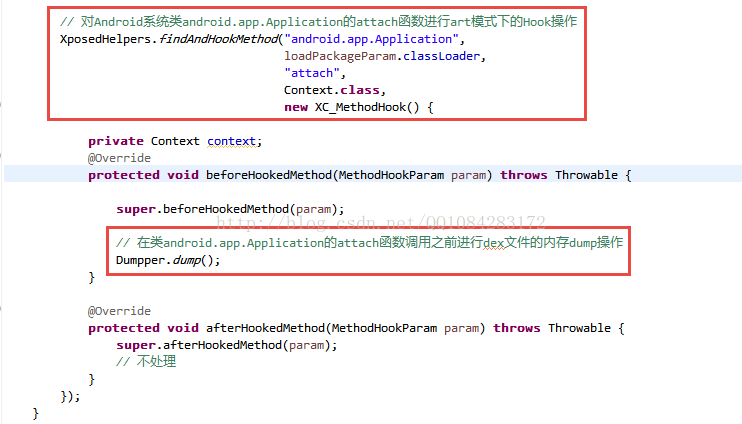Click Throwable in afterHookedMethod signature
Viewport: 742px width, 424px height.
point(579,328)
